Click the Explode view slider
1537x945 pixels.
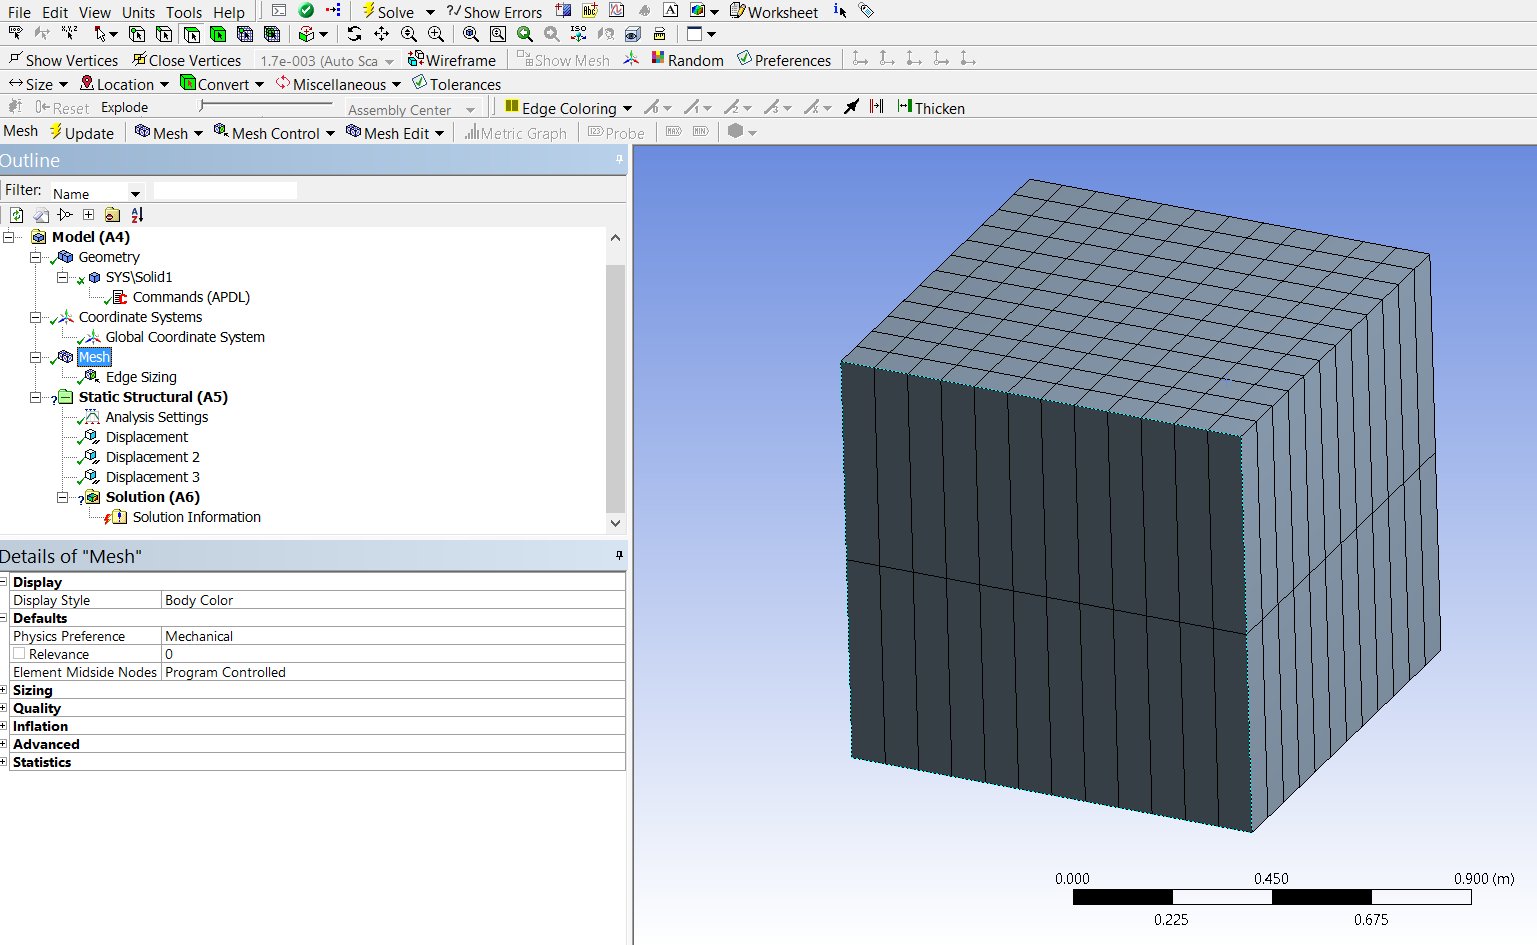265,105
